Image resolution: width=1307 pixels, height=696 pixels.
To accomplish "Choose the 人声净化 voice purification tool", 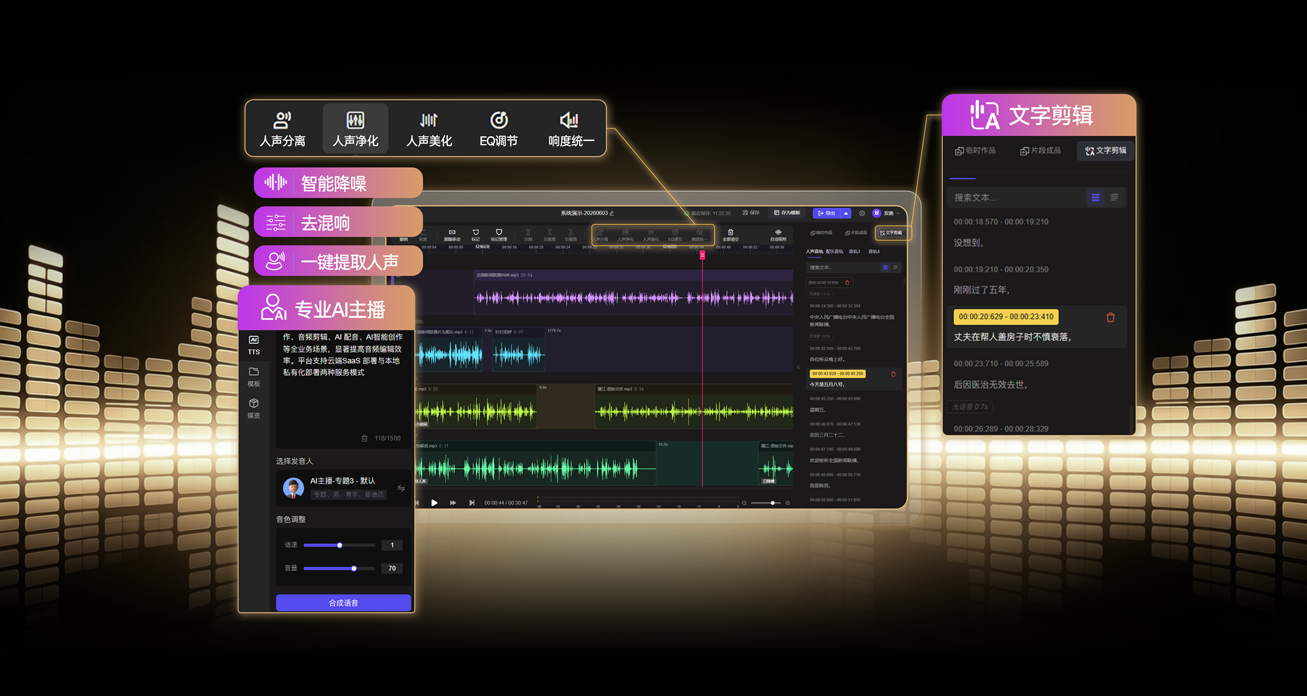I will click(x=355, y=129).
